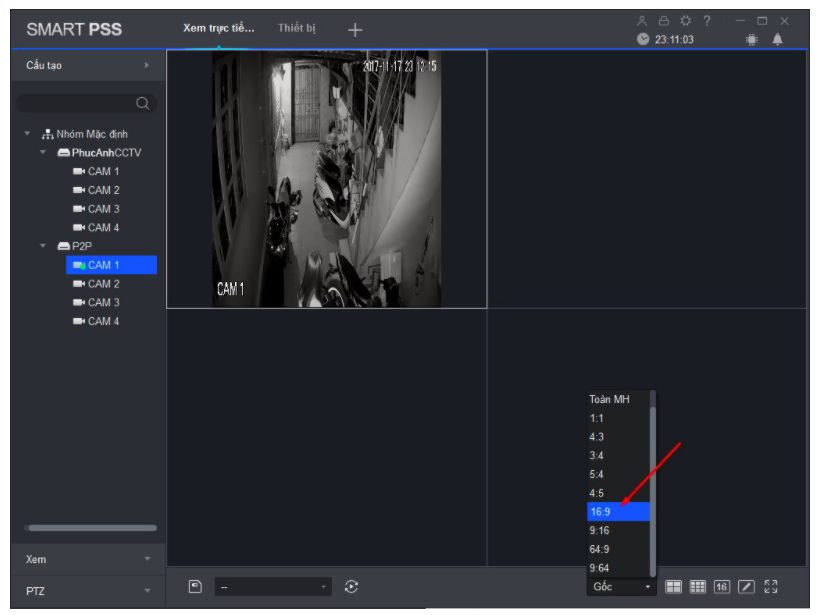The width and height of the screenshot is (823, 615).
Task: Select the 16-channel view layout
Action: click(722, 587)
